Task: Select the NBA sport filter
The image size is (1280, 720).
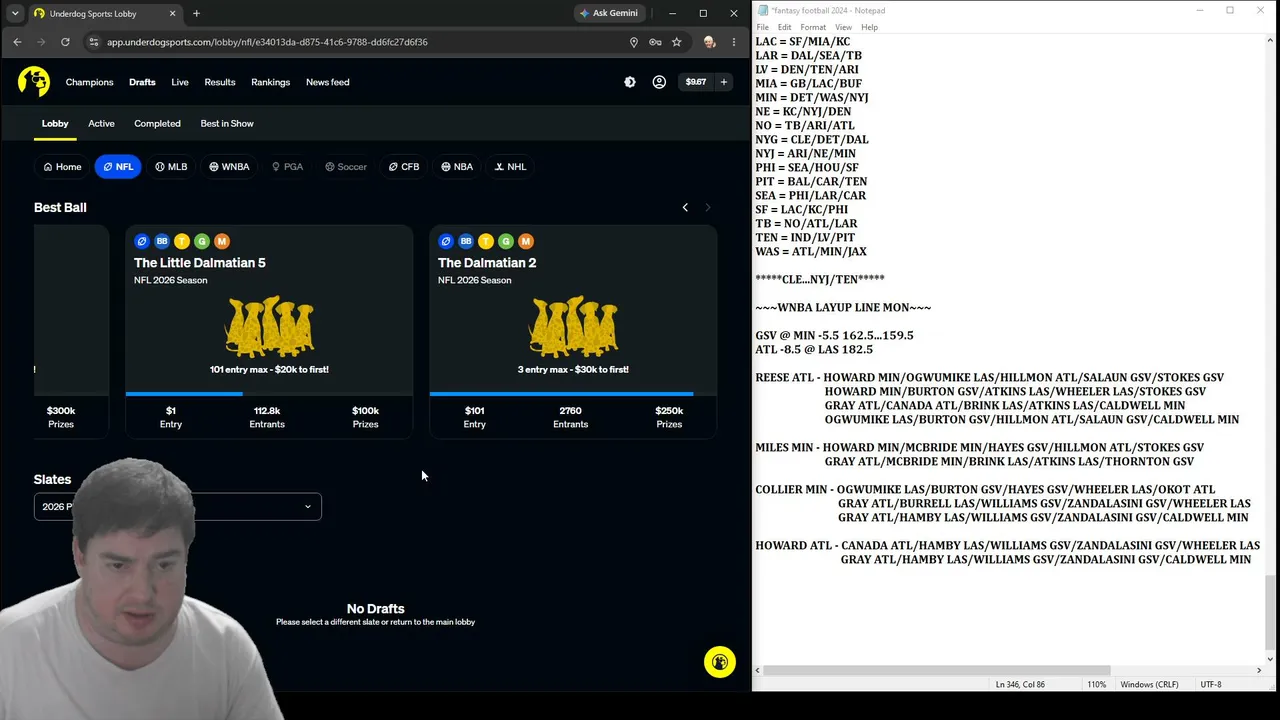Action: coord(457,167)
